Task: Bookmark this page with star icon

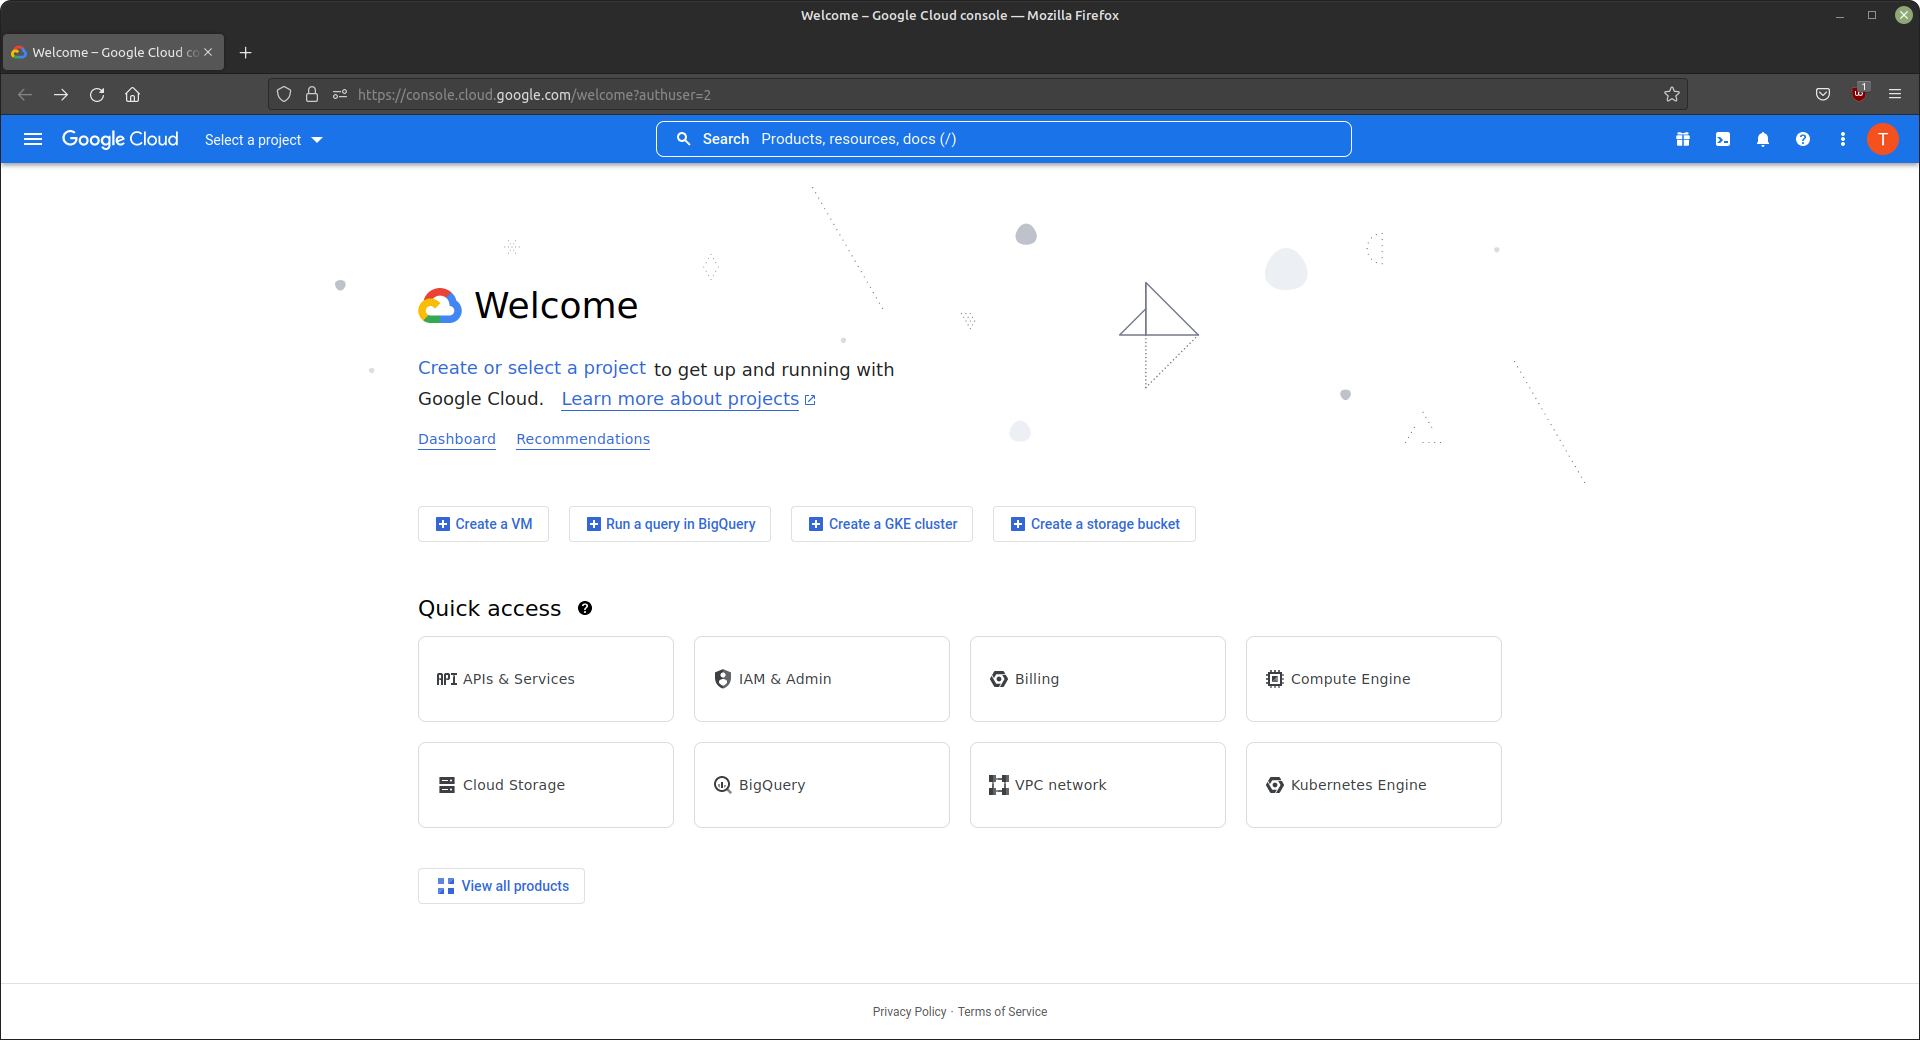Action: pos(1672,94)
